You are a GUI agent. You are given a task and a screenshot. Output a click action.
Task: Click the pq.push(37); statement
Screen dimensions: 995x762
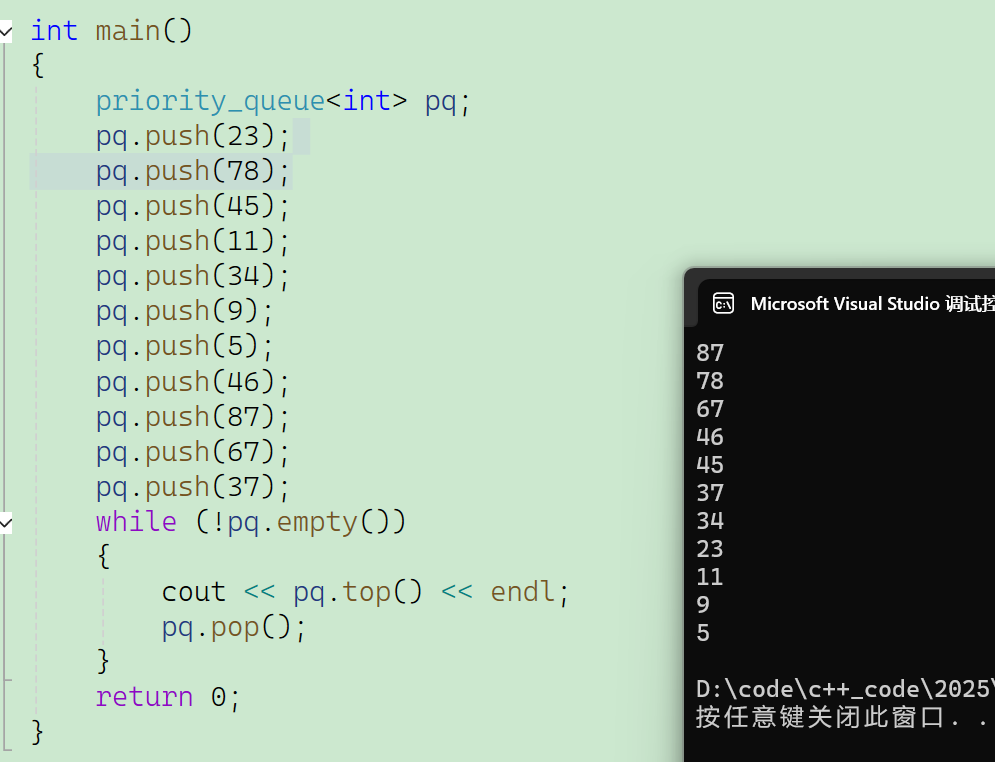(x=193, y=487)
